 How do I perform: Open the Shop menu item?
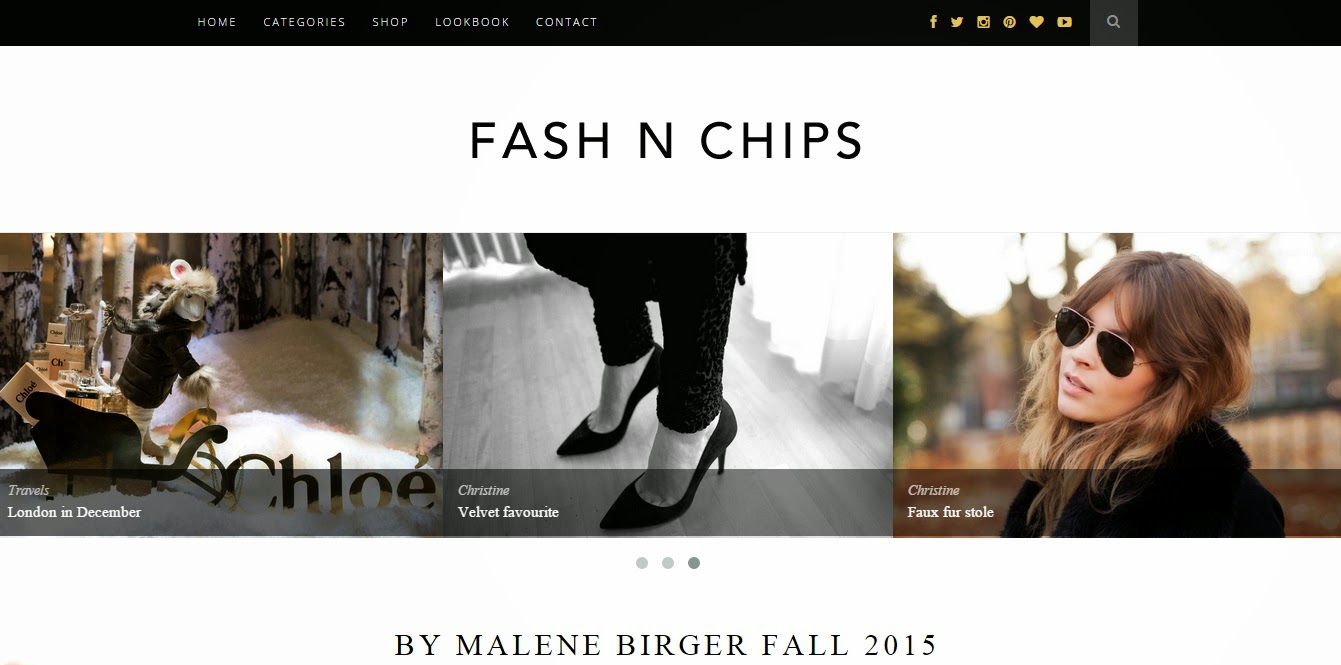coord(390,22)
